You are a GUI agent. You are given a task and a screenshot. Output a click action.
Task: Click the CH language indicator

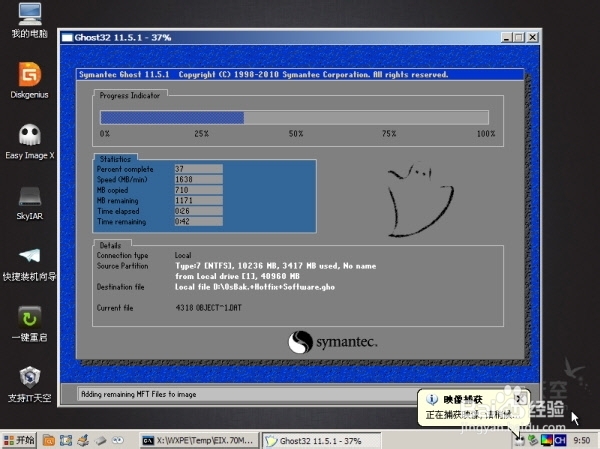[560, 441]
